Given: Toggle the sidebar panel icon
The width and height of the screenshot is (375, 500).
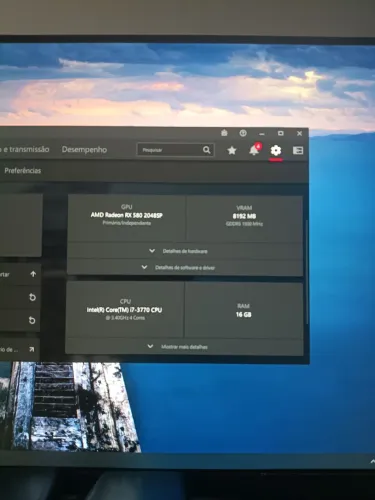Looking at the screenshot, I should click(298, 150).
